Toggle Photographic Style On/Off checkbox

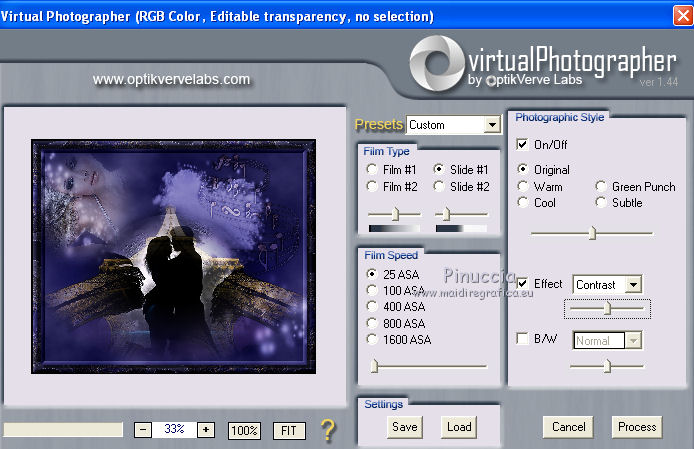522,144
